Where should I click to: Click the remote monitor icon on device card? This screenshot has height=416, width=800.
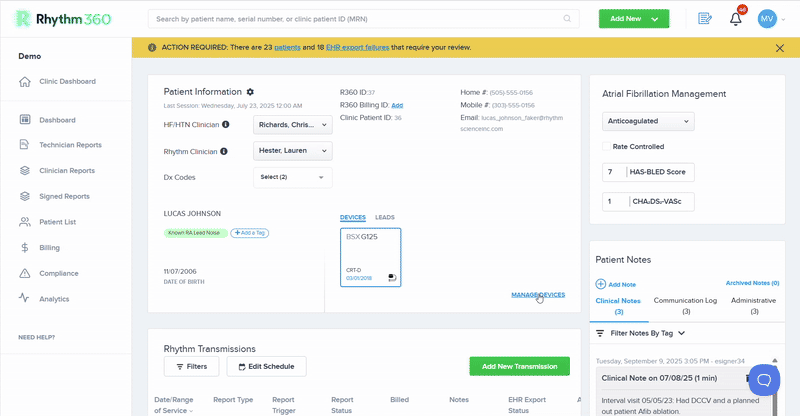point(392,278)
